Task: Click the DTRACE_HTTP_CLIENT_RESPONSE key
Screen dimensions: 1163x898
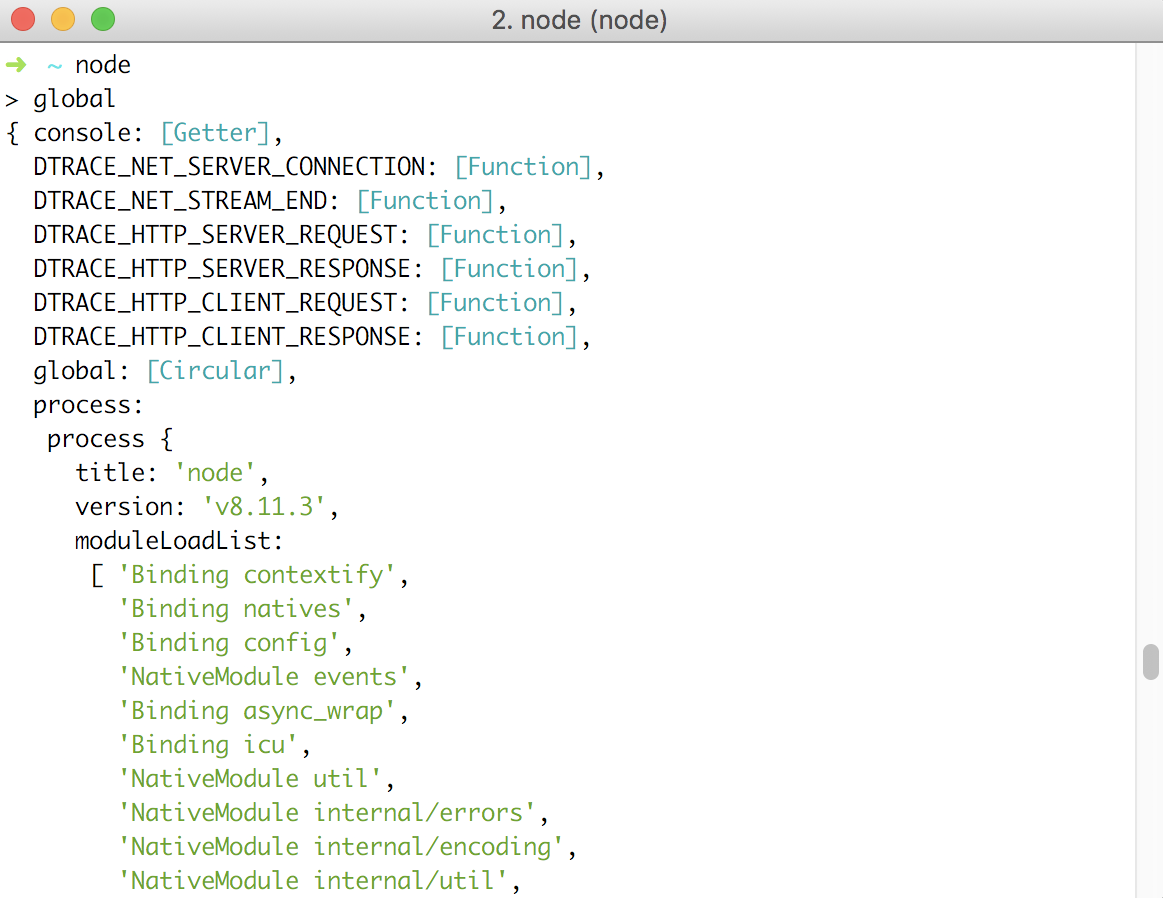Action: pos(222,337)
